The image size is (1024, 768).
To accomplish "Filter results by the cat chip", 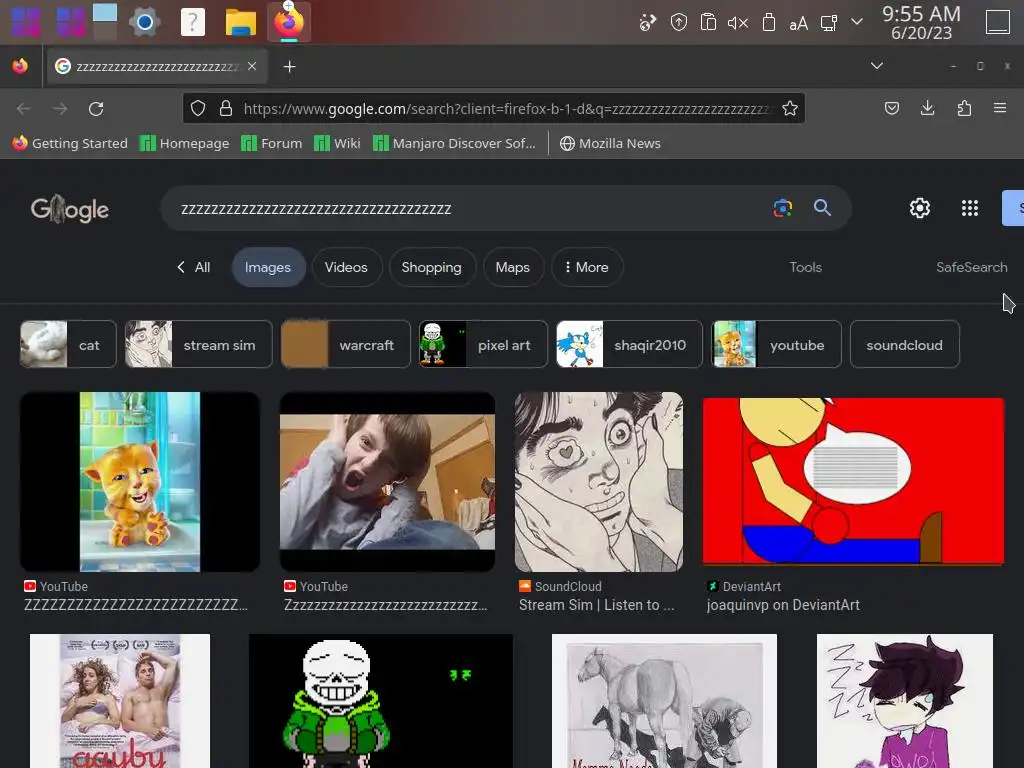I will point(68,344).
